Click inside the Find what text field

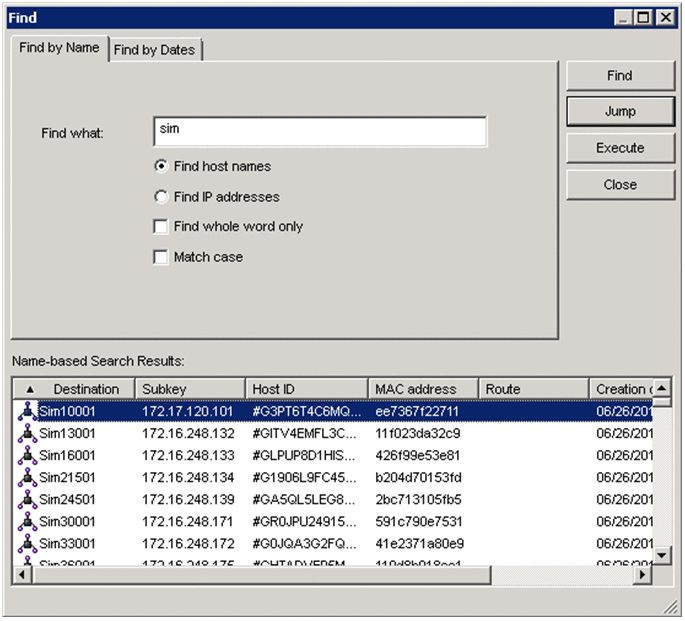coord(320,131)
